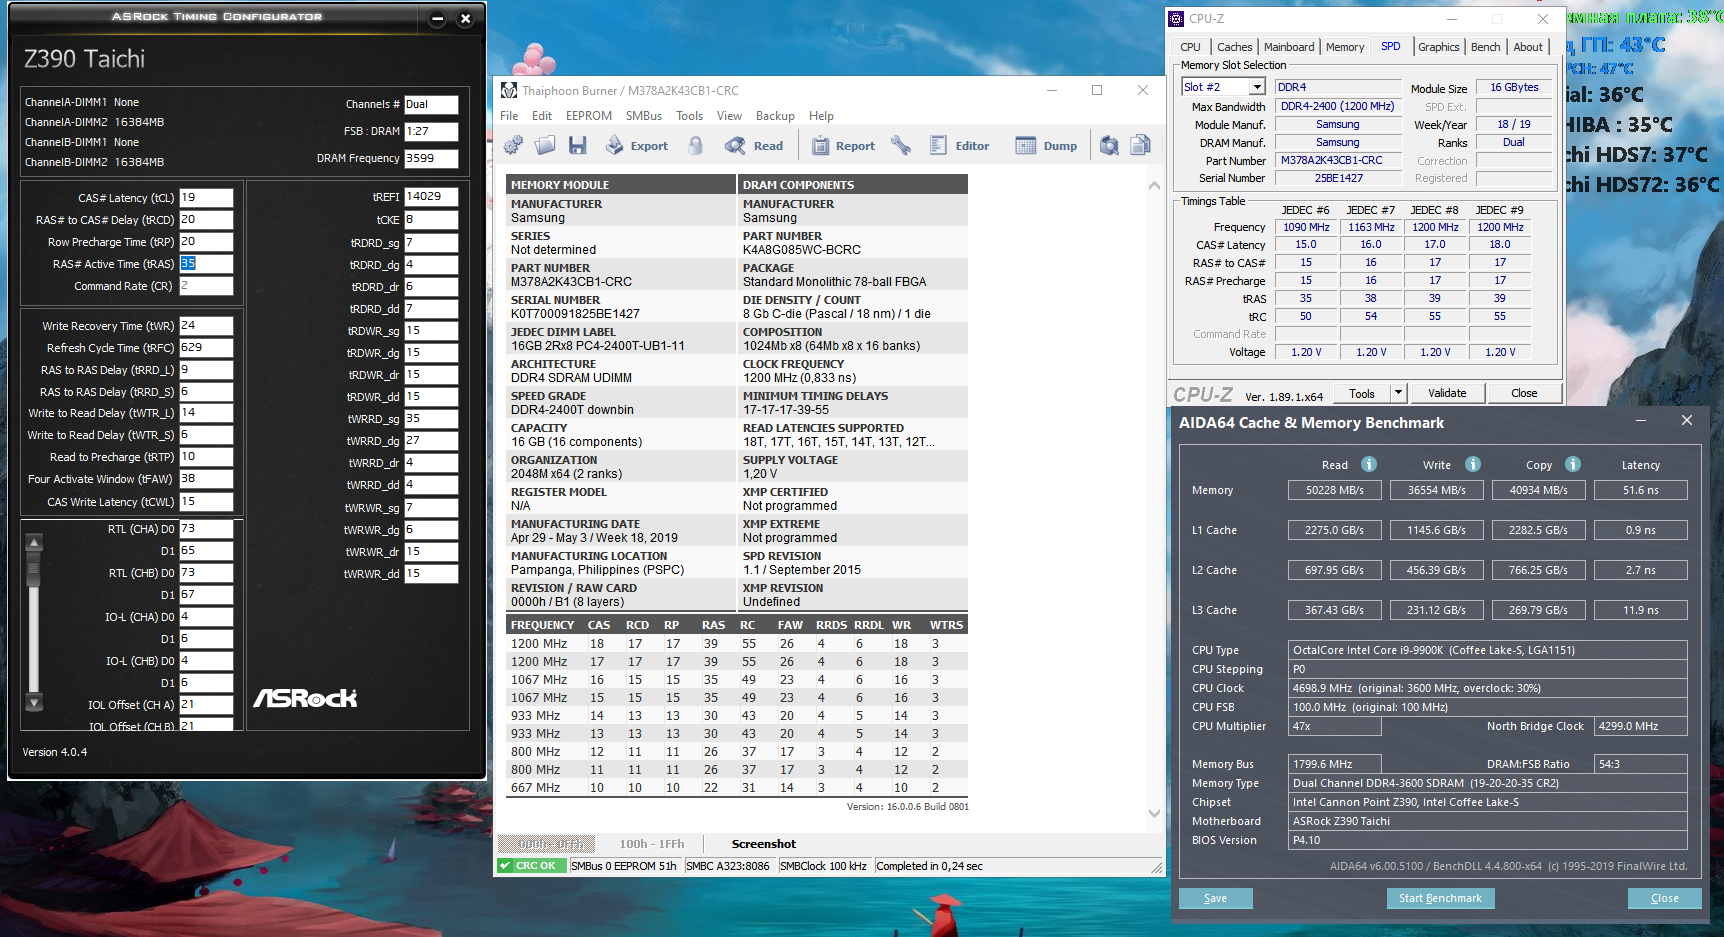Click the magnifier search icon after Dump
The height and width of the screenshot is (937, 1724).
[x=1109, y=146]
